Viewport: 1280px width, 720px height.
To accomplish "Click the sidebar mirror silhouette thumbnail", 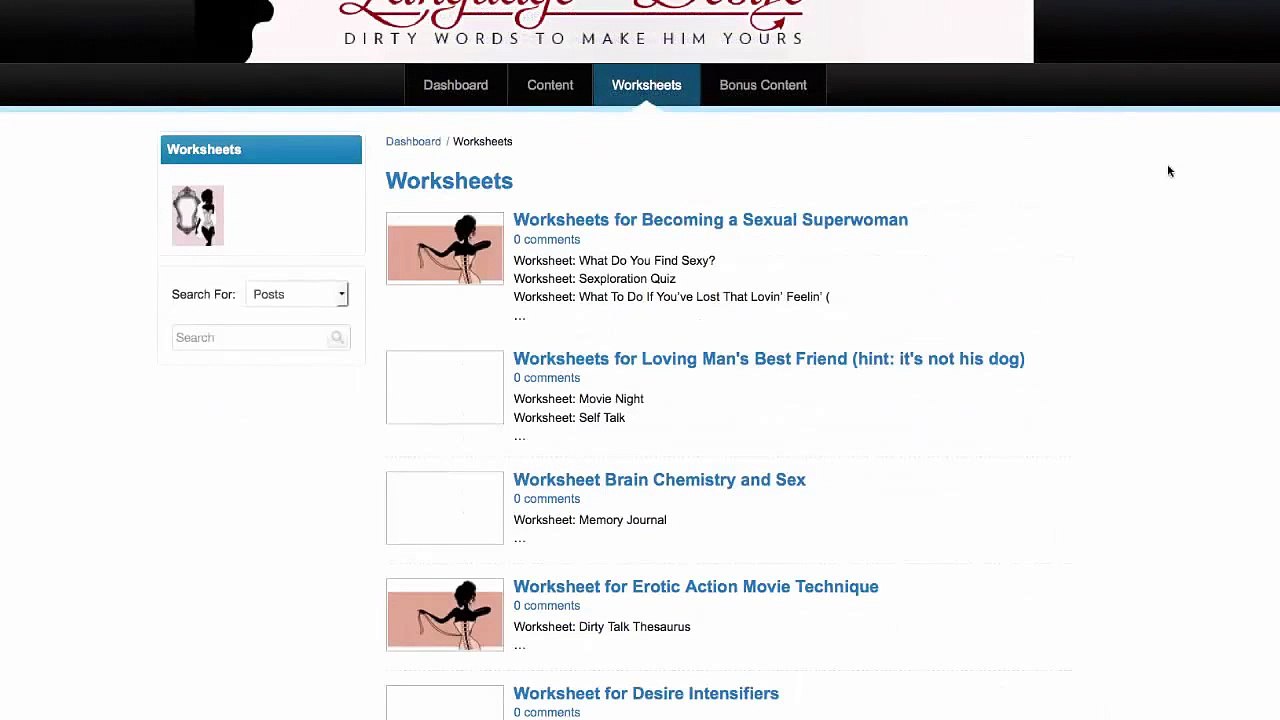I will point(198,215).
